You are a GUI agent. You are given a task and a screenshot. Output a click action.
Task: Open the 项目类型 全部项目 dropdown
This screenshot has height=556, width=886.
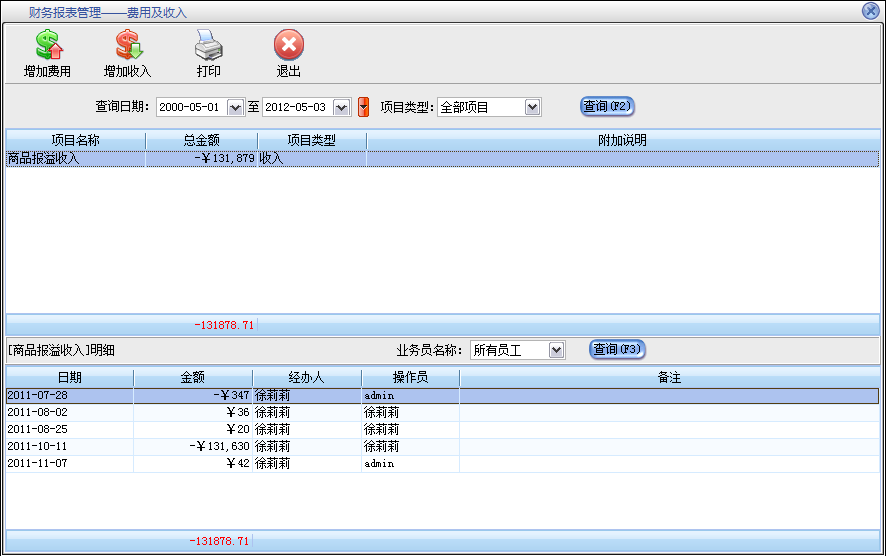532,107
